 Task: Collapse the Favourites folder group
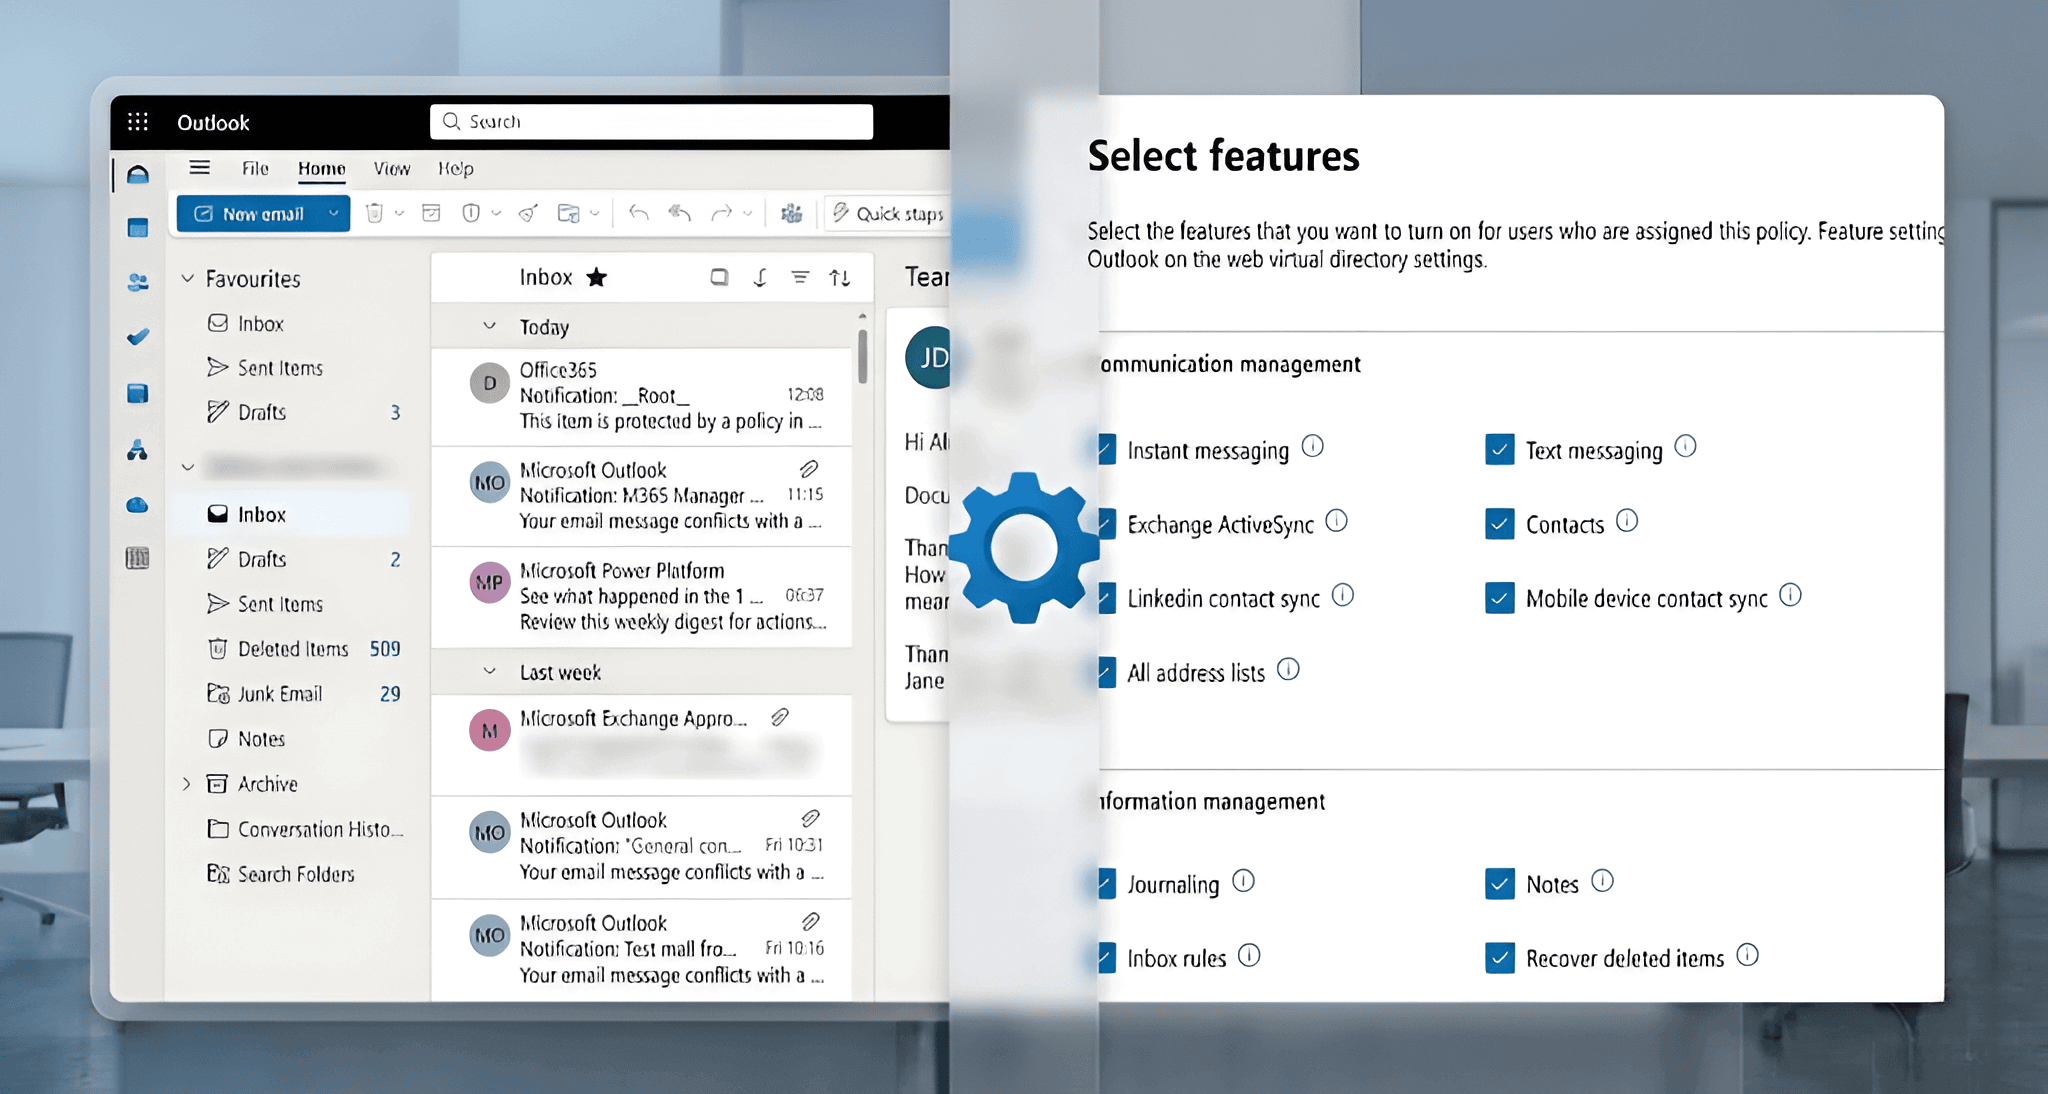(x=188, y=278)
